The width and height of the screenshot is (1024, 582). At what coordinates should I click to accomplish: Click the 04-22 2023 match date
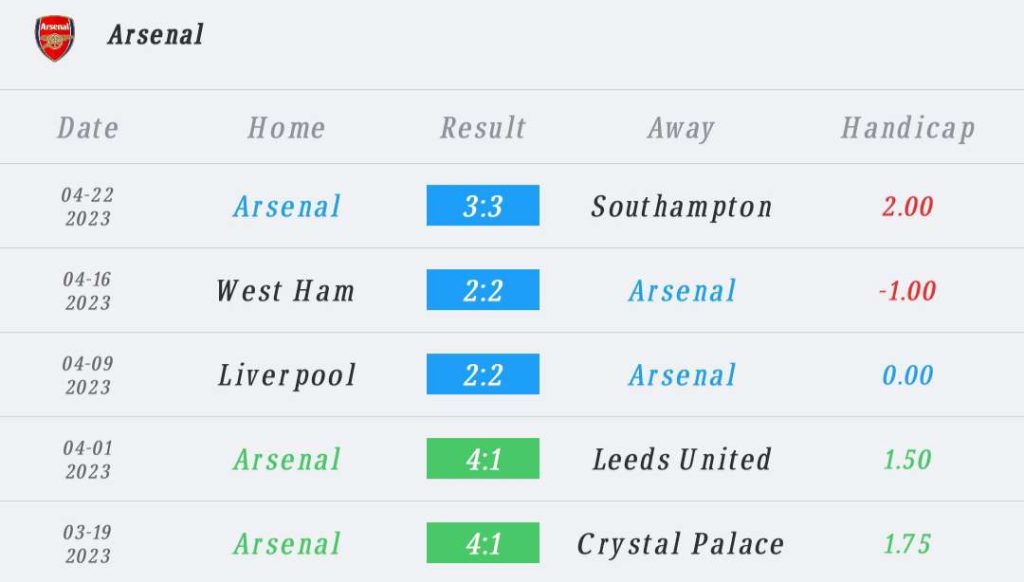[88, 206]
